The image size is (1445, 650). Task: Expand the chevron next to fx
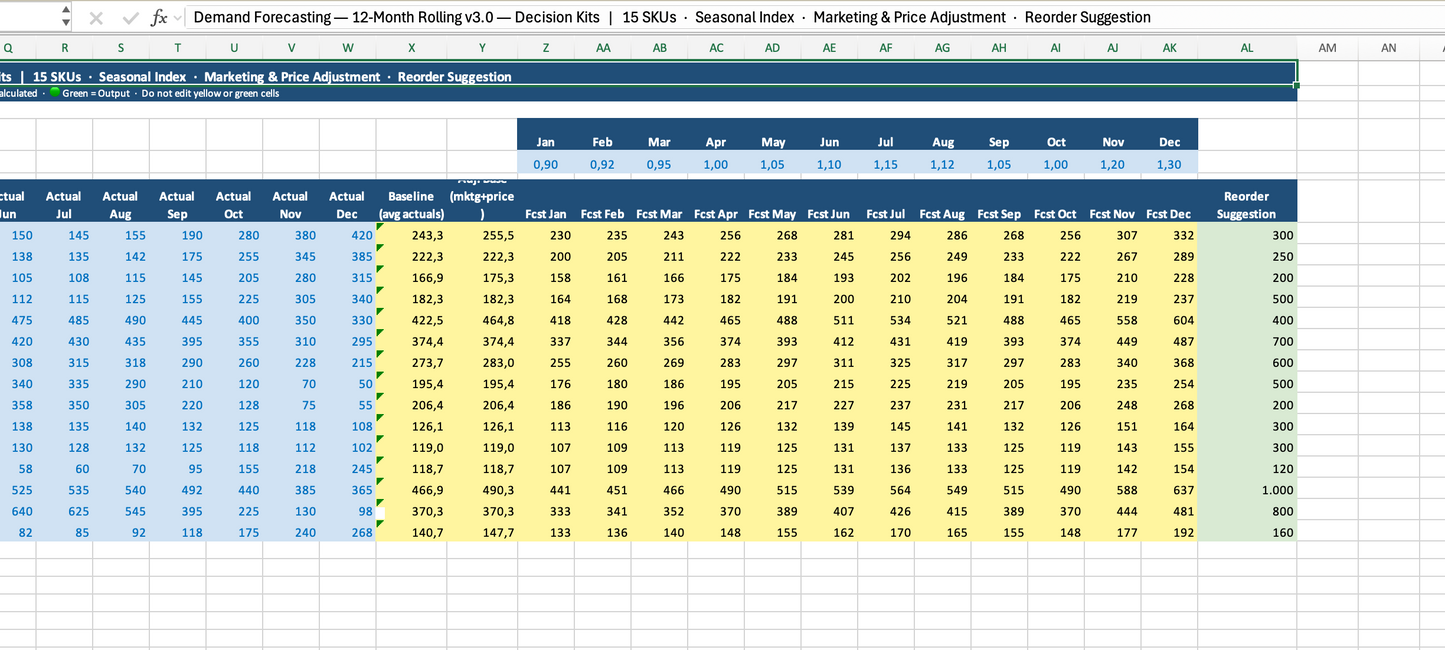(178, 18)
